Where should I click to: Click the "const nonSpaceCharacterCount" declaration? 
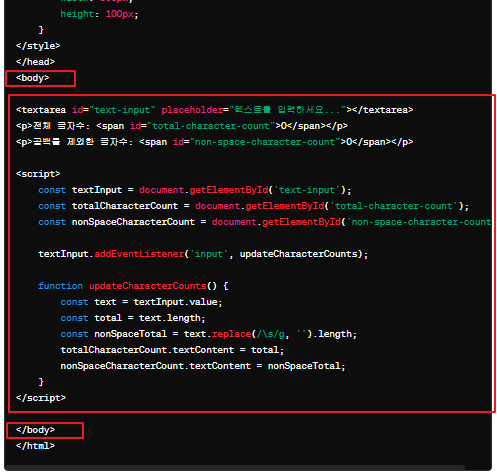click(116, 222)
